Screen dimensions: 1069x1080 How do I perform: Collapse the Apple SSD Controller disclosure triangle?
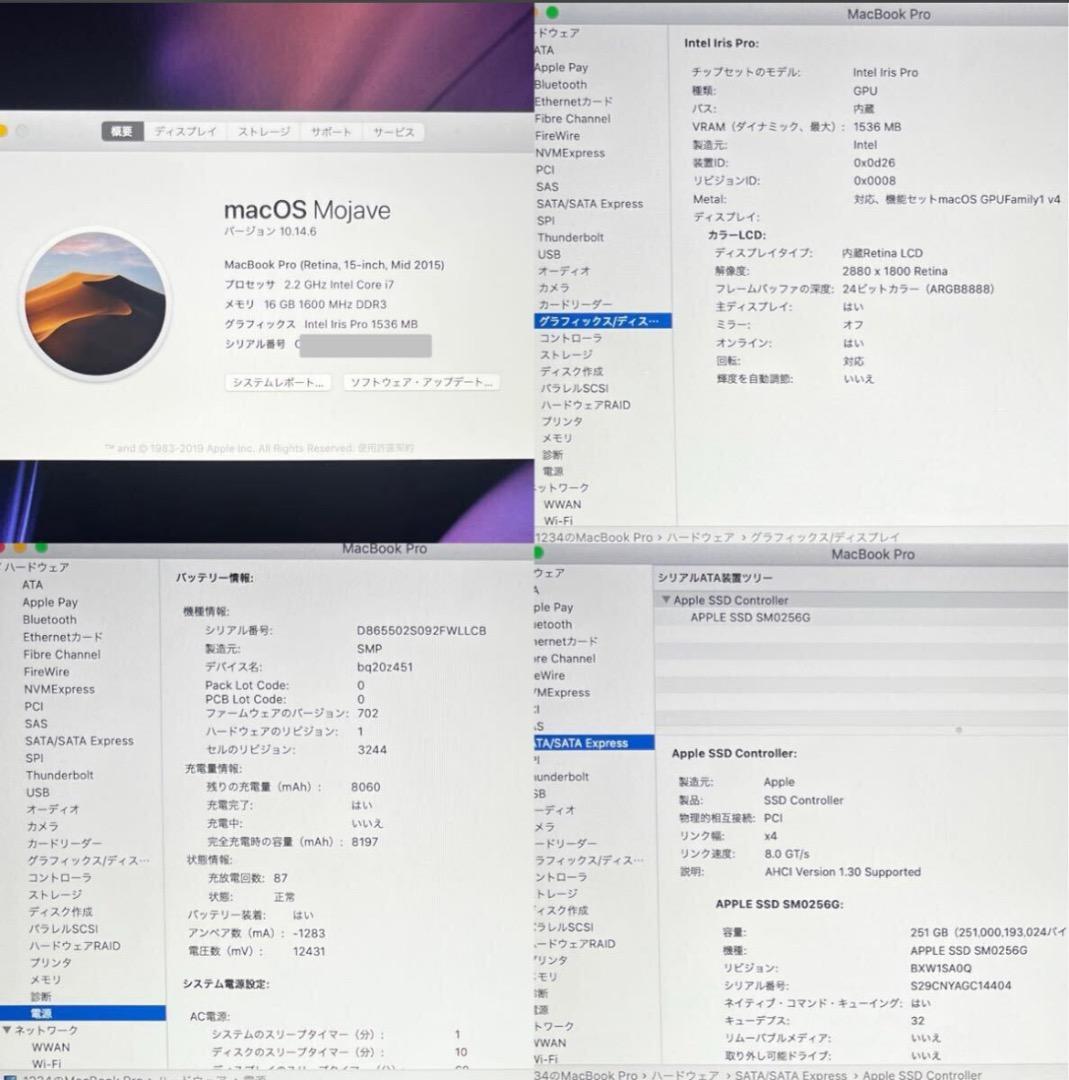click(666, 600)
